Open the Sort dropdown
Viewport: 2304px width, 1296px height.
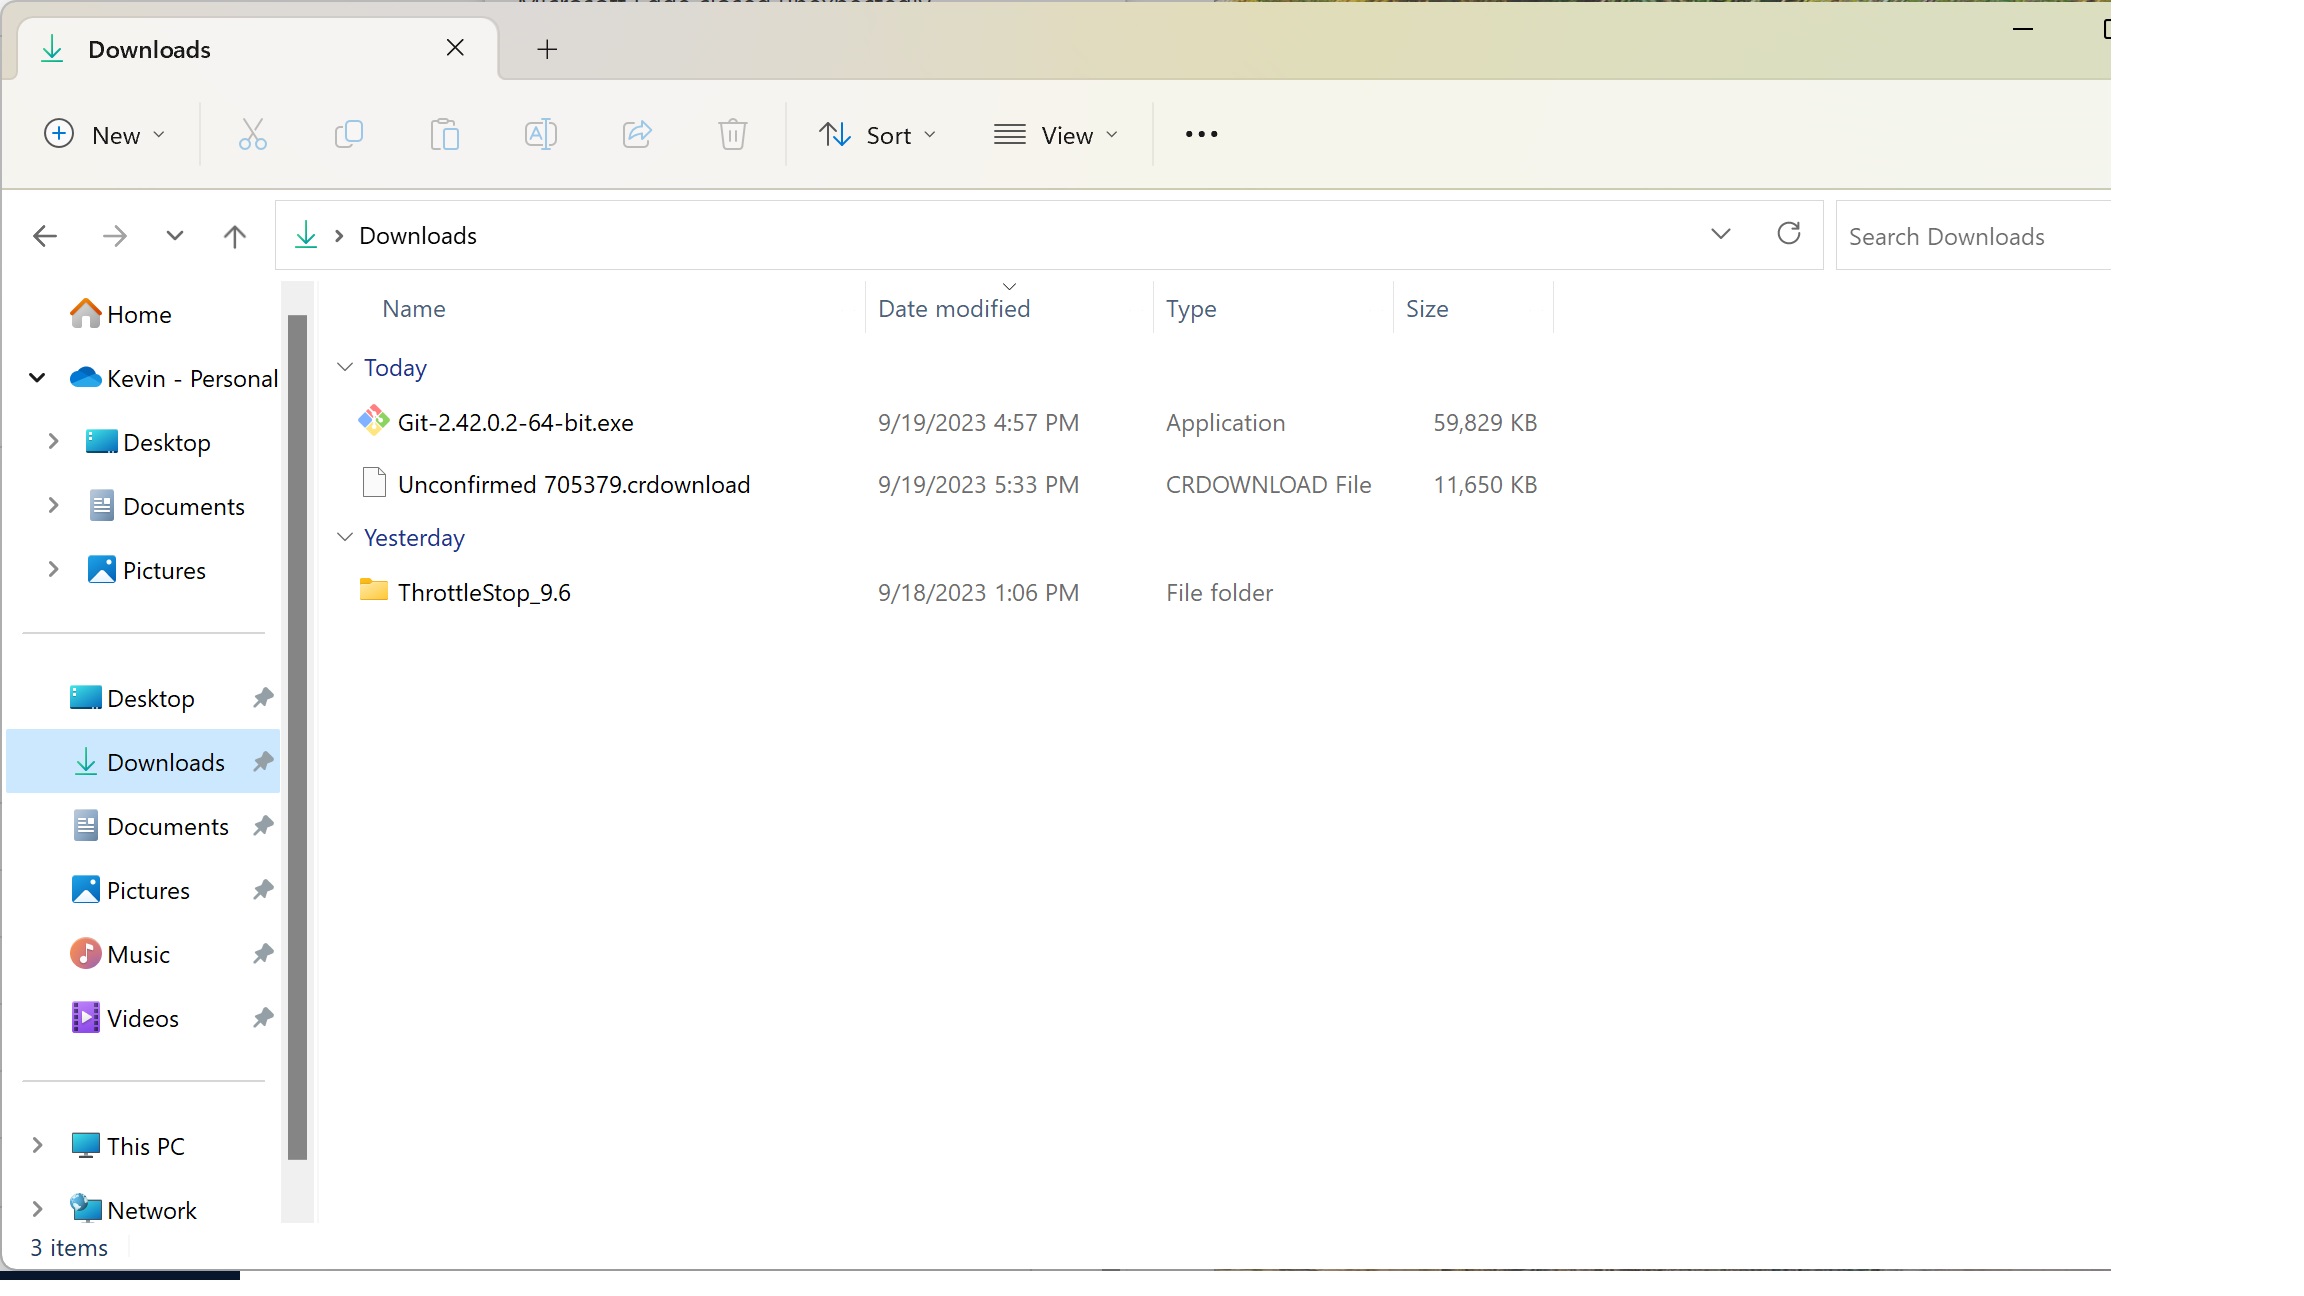click(x=878, y=134)
